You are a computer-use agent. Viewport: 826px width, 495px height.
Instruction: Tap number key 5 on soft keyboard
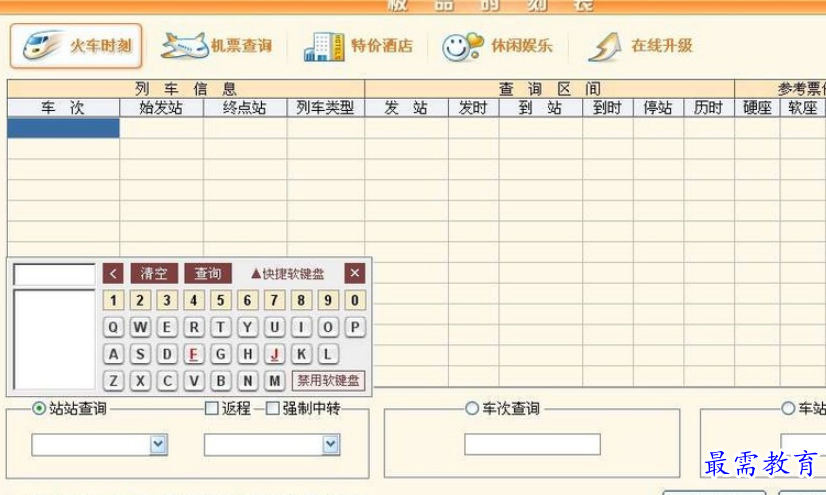click(x=220, y=300)
